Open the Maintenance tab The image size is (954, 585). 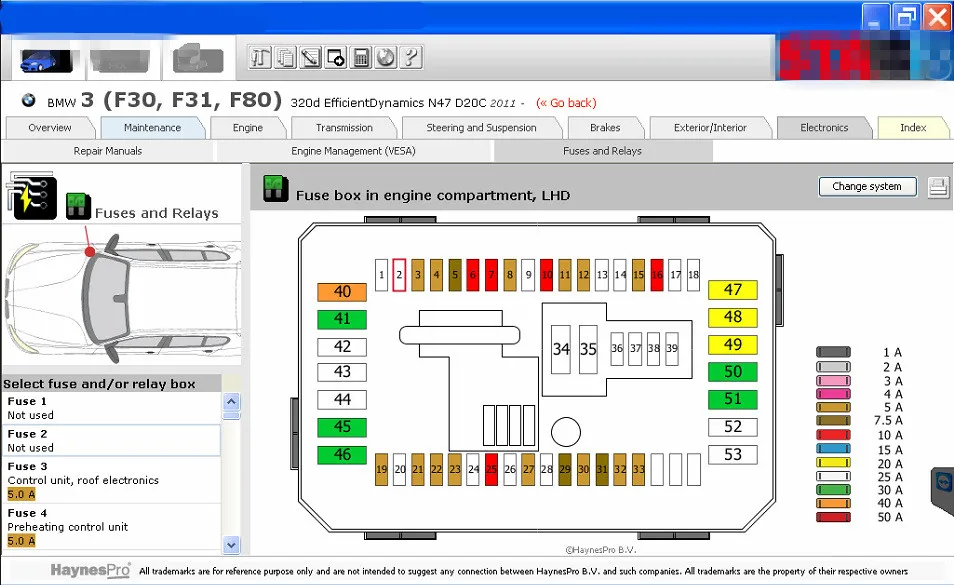click(152, 128)
